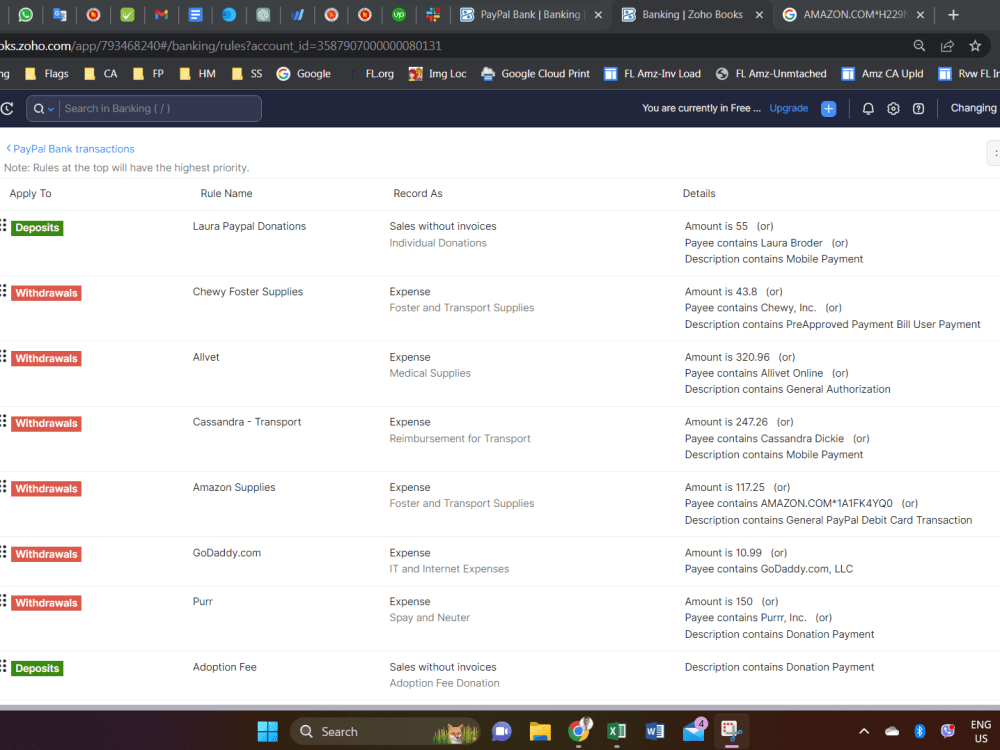Click the blue quick create plus button

pos(828,109)
